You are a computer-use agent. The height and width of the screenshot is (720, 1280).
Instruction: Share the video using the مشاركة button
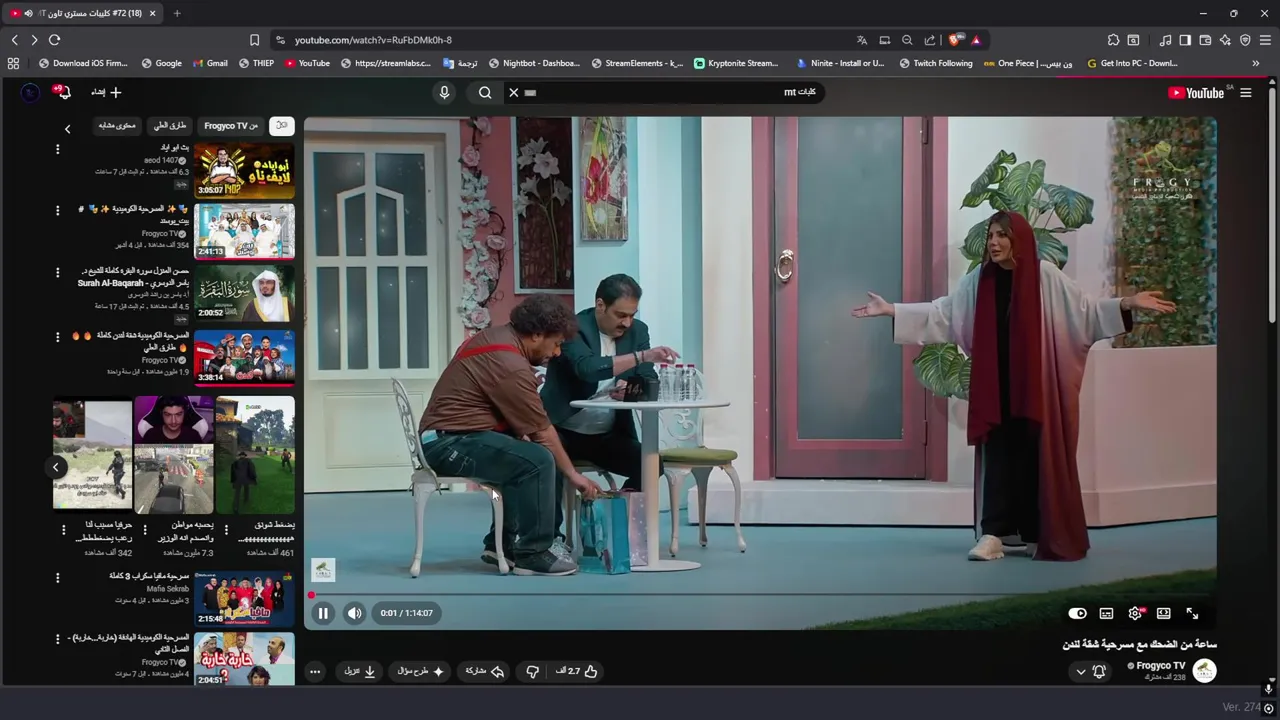[x=485, y=672]
